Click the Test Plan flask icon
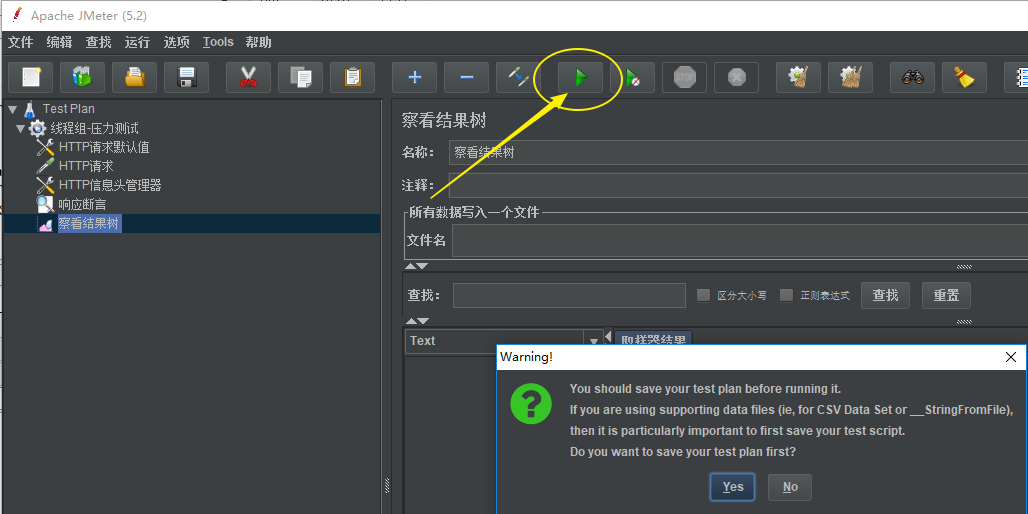The image size is (1028, 514). coord(29,109)
